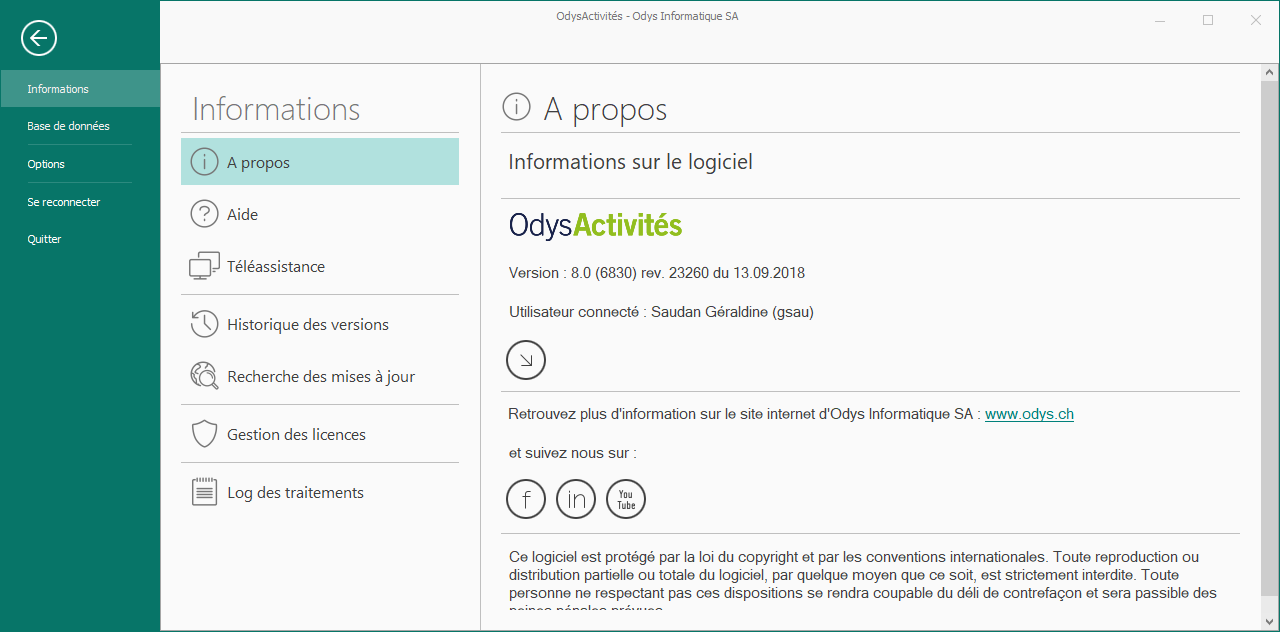This screenshot has height=632, width=1280.
Task: Open Historique des versions
Action: [320, 324]
